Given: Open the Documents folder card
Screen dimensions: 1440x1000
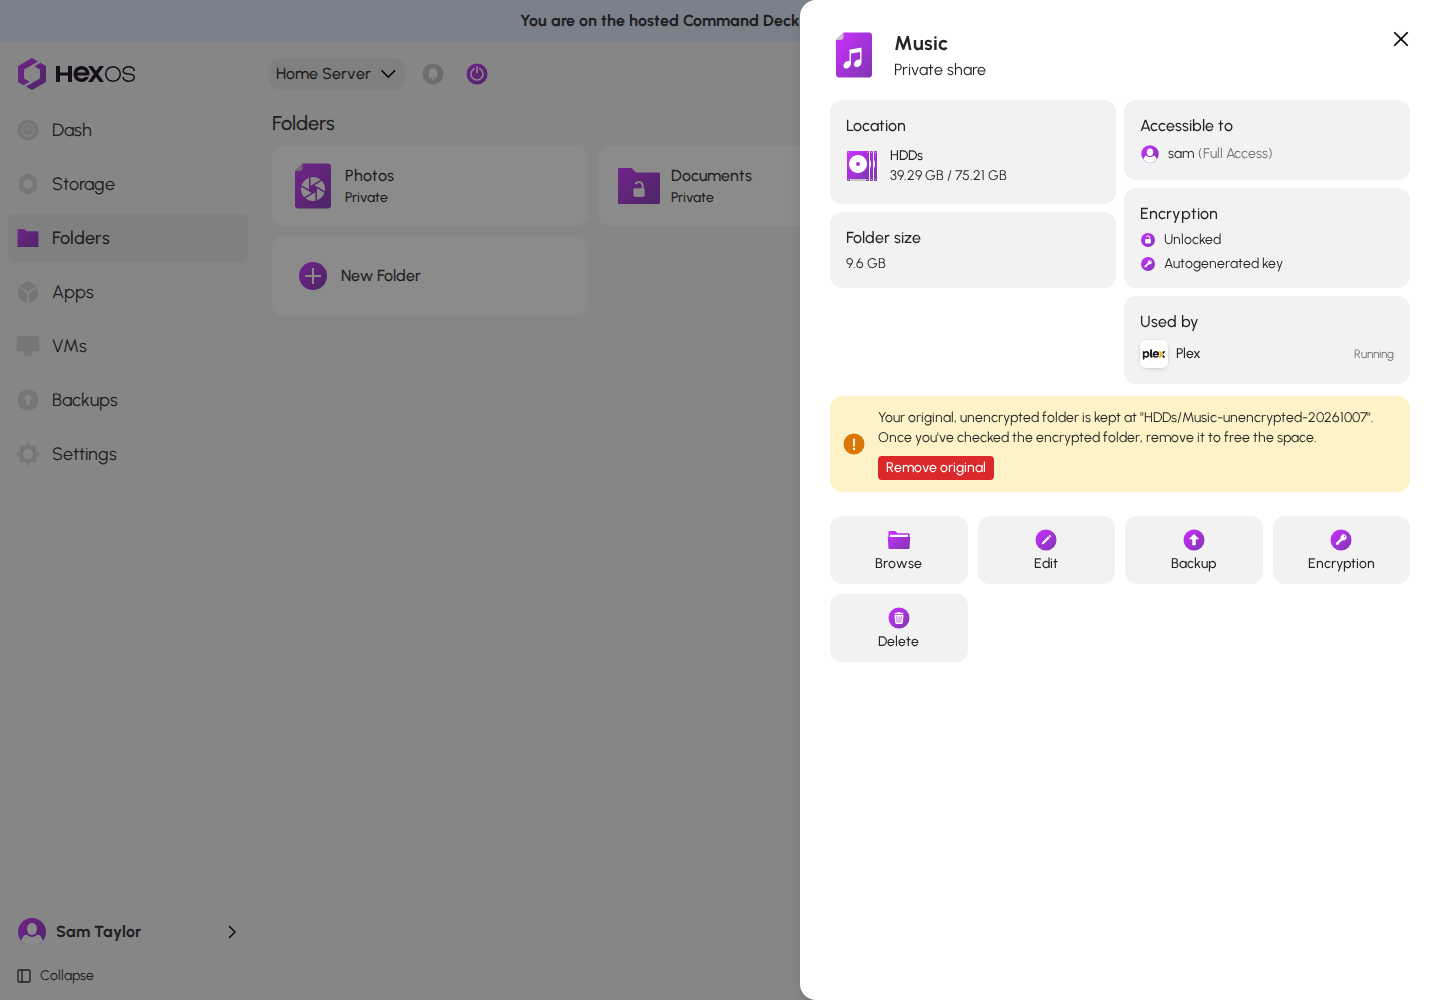Looking at the screenshot, I should [700, 186].
